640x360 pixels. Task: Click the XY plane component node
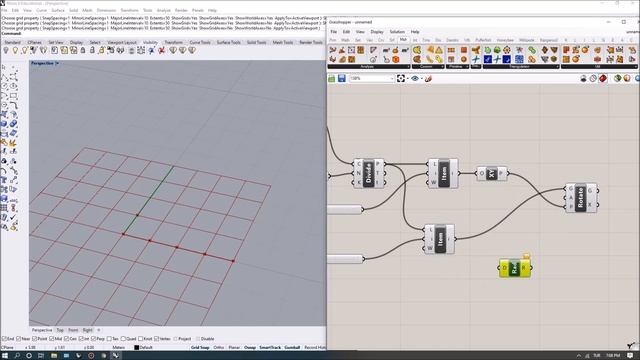coord(491,173)
